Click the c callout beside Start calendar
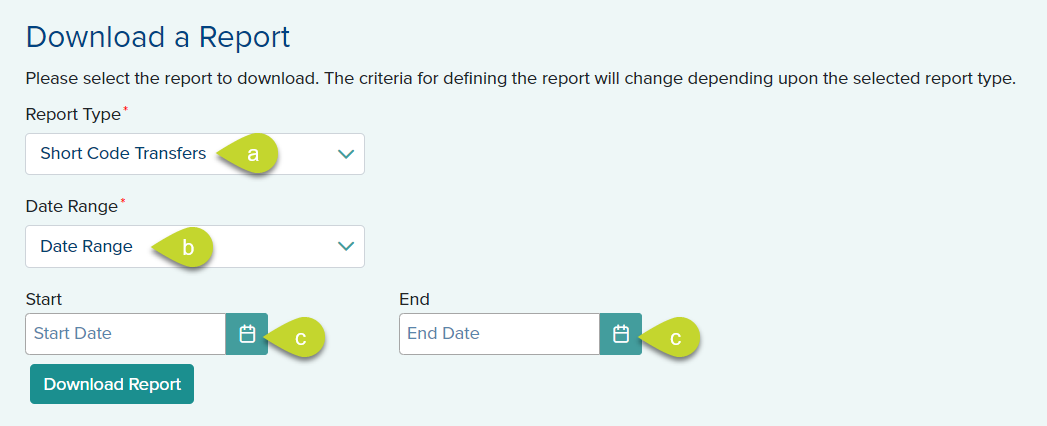This screenshot has height=426, width=1047. click(300, 338)
